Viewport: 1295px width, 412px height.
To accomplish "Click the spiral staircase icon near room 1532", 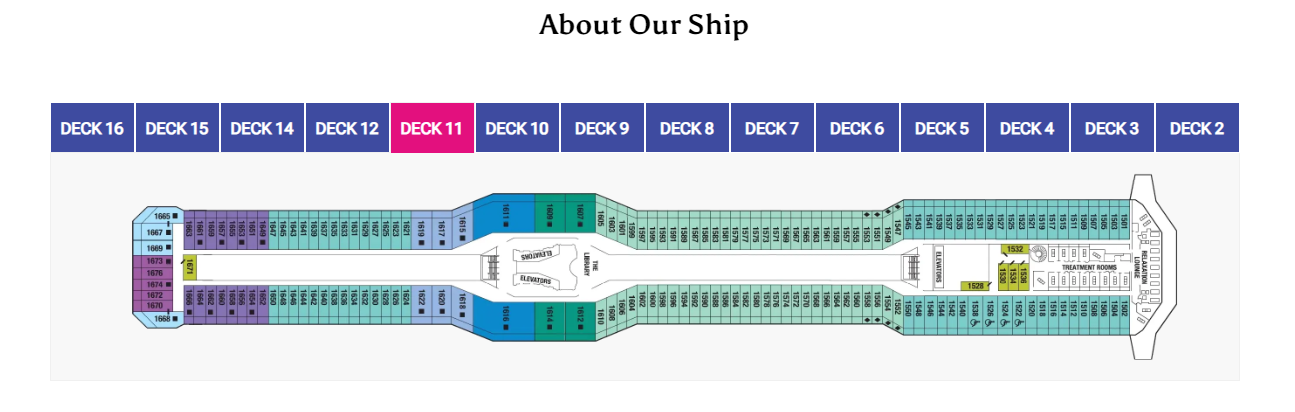I will click(1036, 253).
